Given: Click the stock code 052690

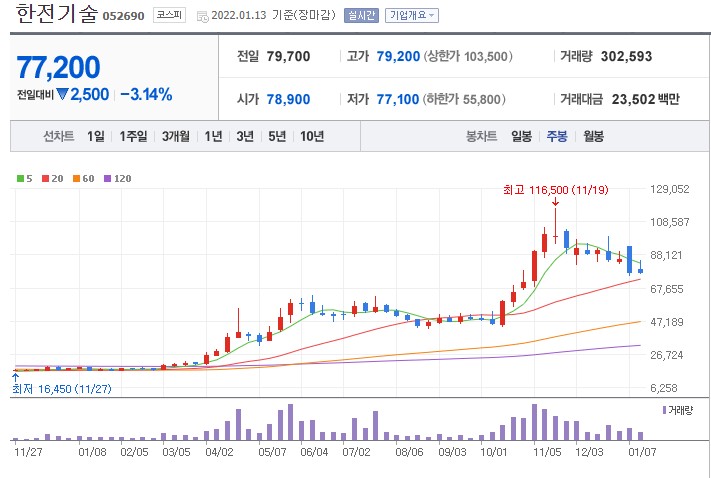Looking at the screenshot, I should coord(123,16).
